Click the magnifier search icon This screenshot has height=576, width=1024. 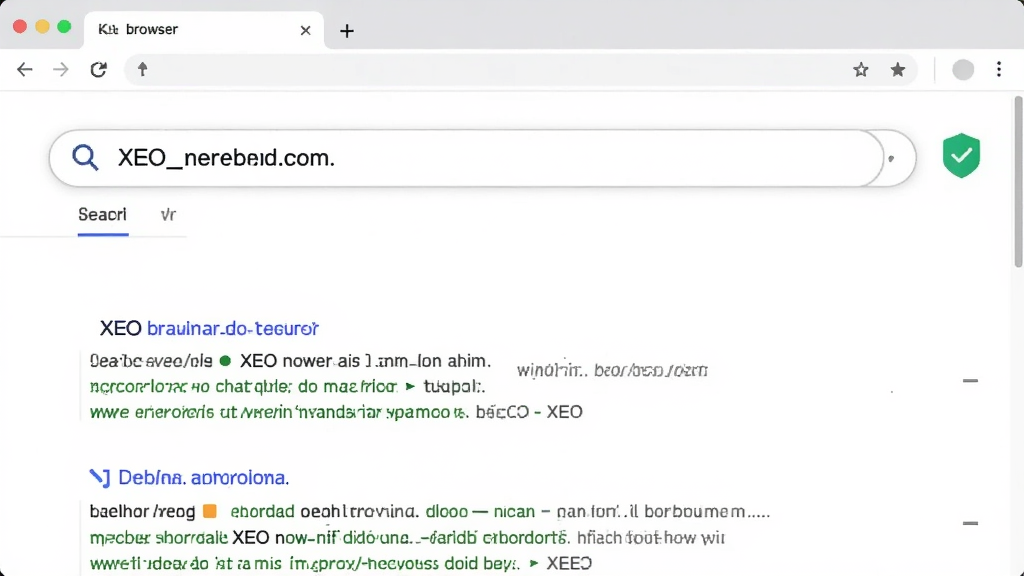[85, 157]
